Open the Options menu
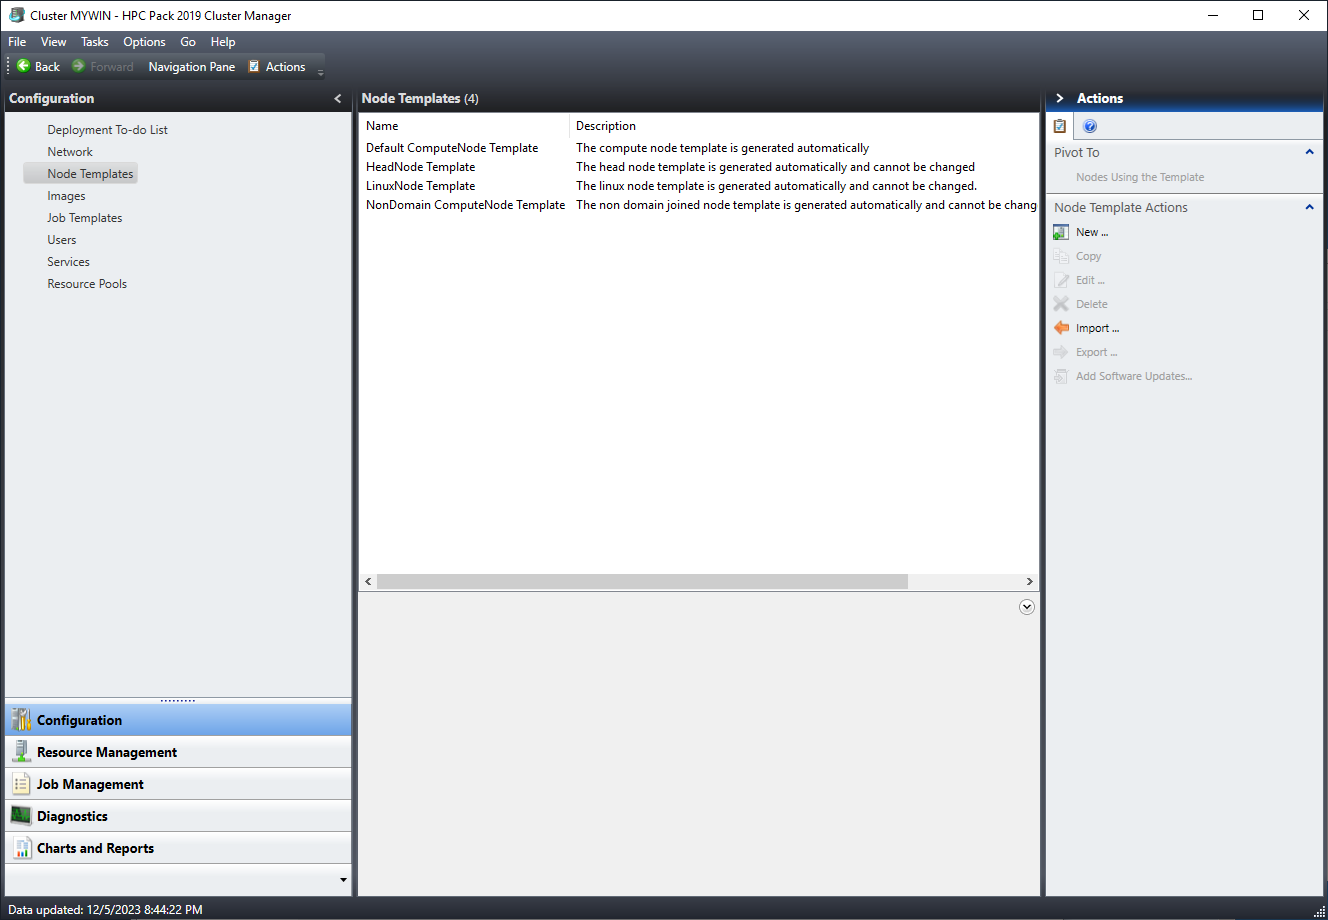Image resolution: width=1328 pixels, height=920 pixels. click(144, 42)
